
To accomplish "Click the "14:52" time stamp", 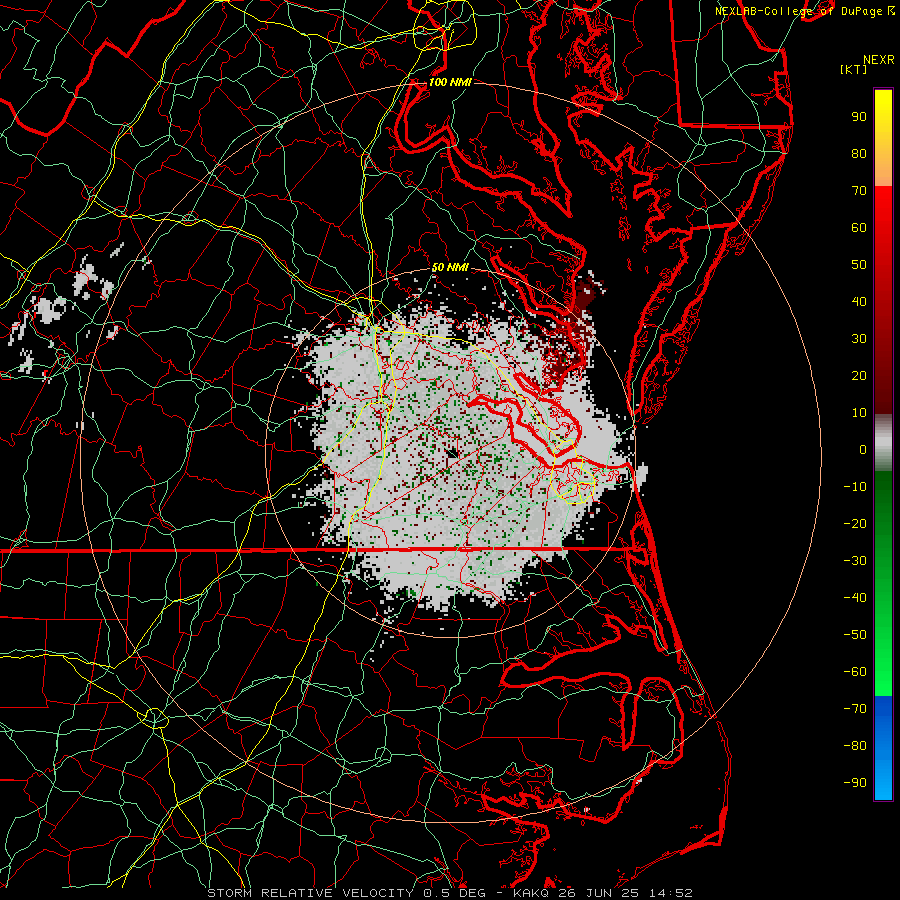I will coord(671,893).
